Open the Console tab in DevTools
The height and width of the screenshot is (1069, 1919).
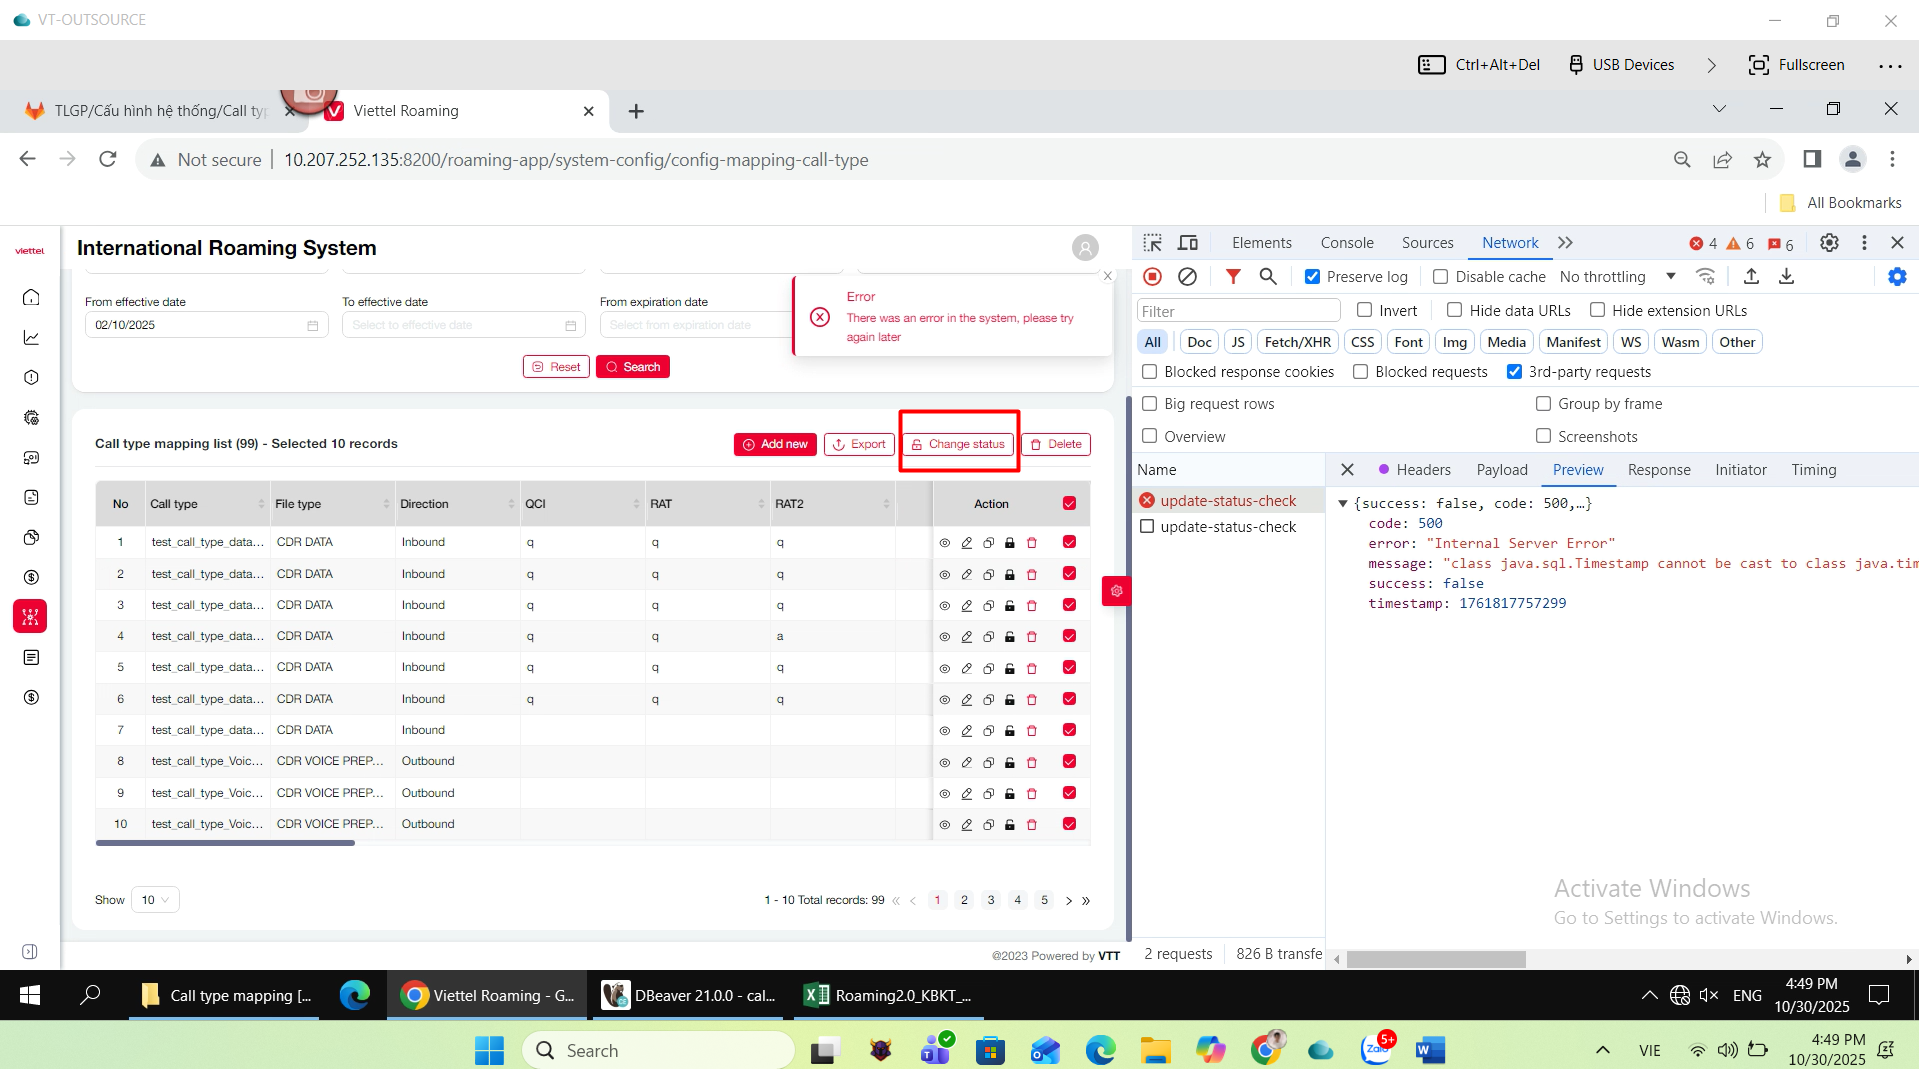1346,243
